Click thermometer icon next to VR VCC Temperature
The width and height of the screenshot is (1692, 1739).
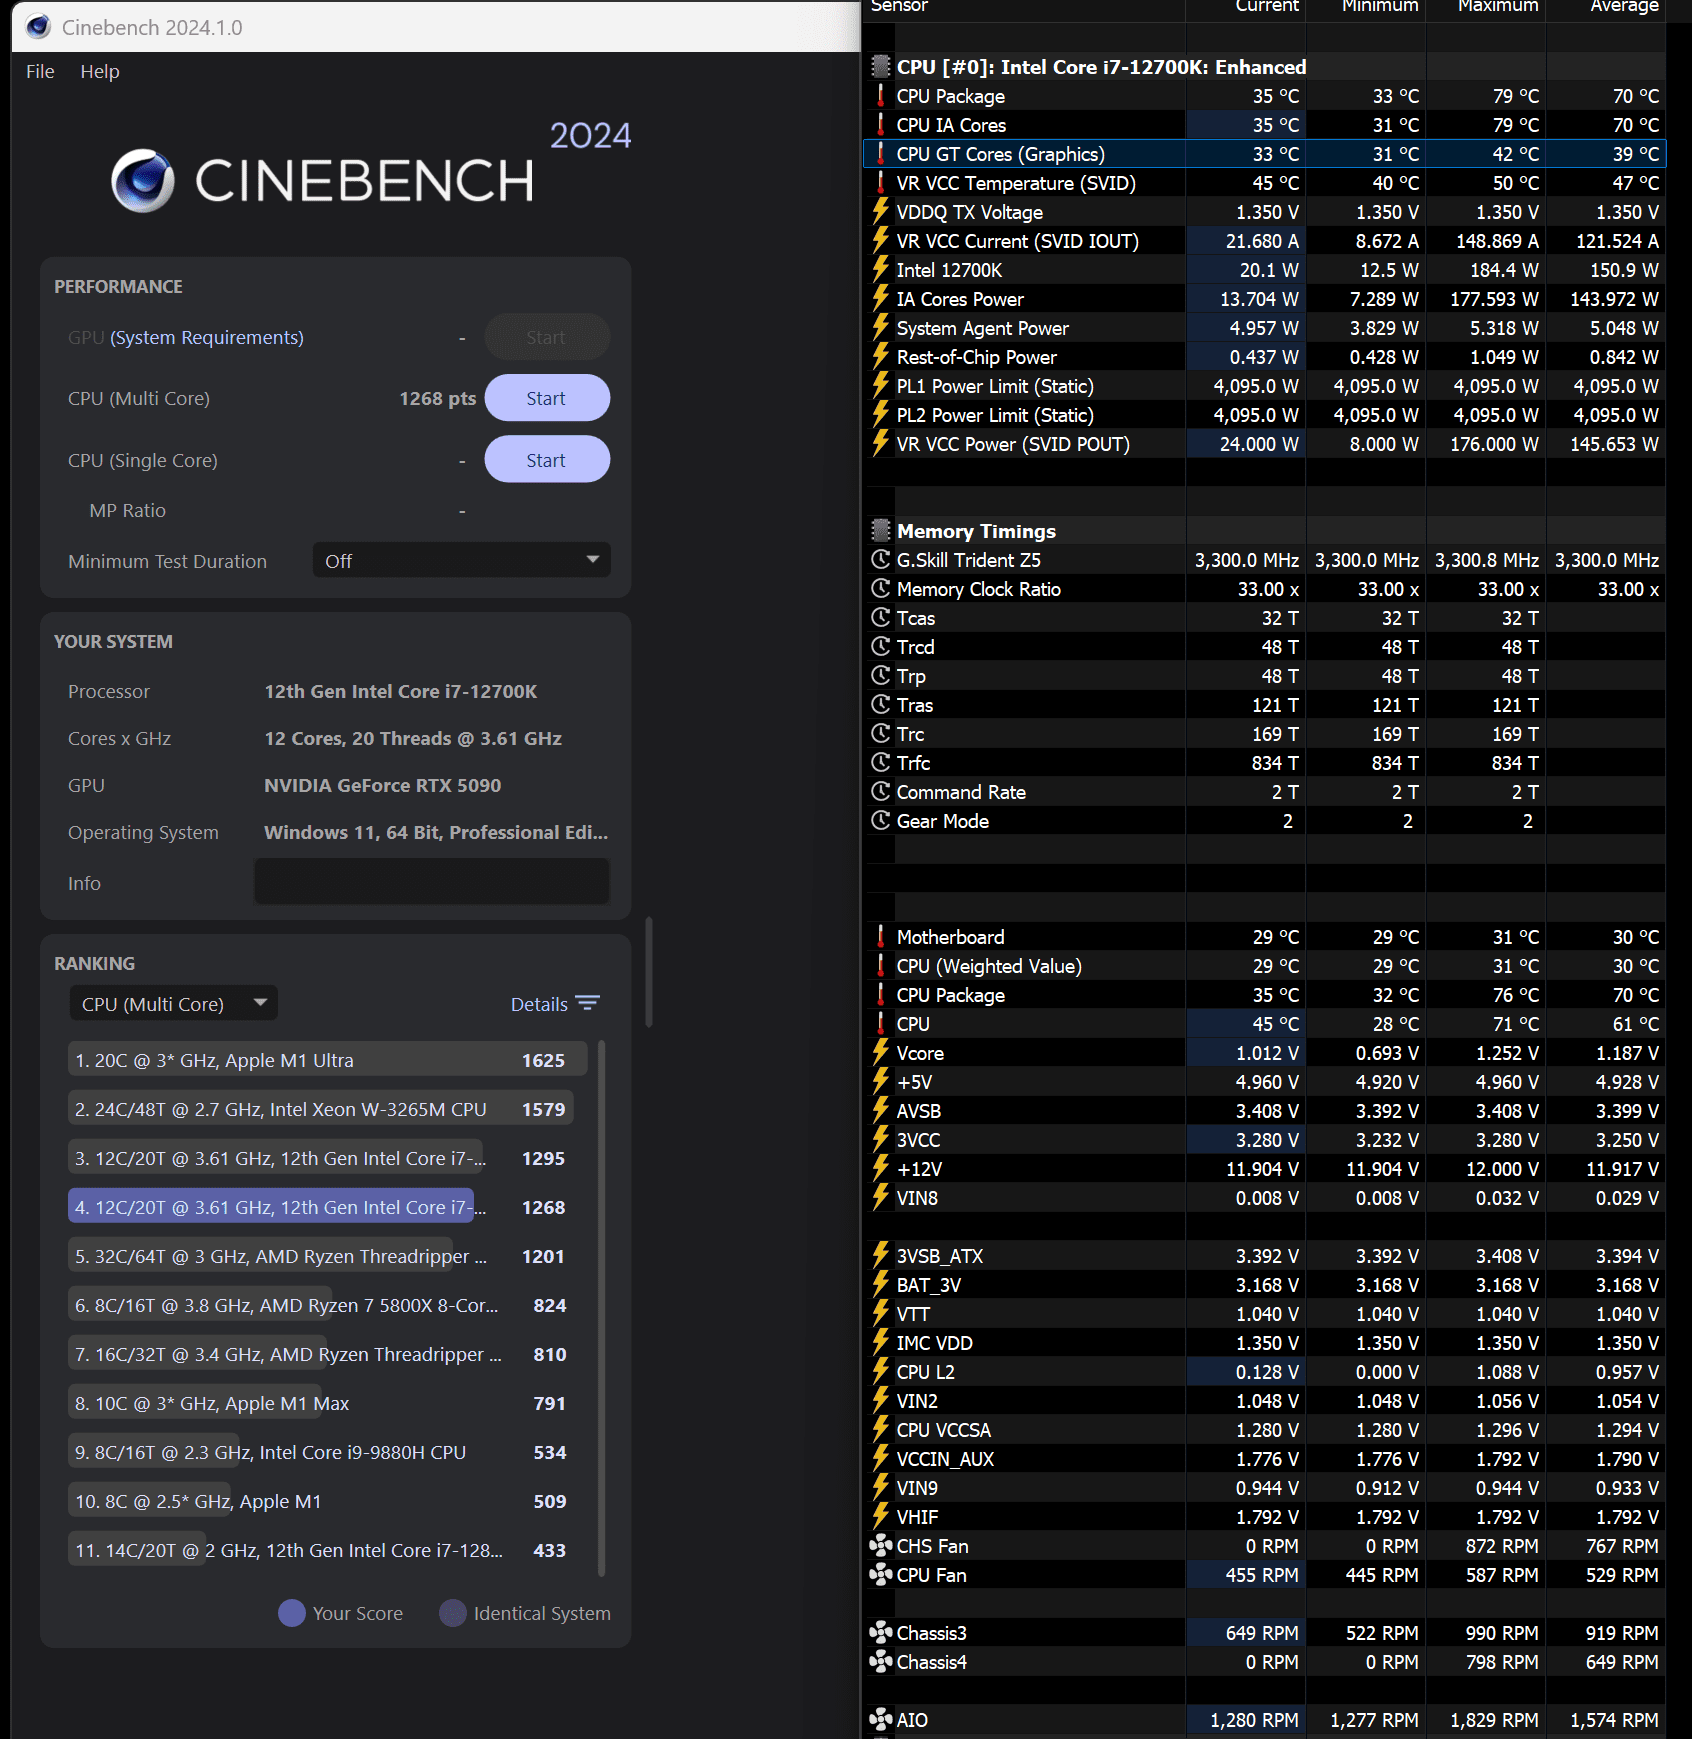(880, 183)
